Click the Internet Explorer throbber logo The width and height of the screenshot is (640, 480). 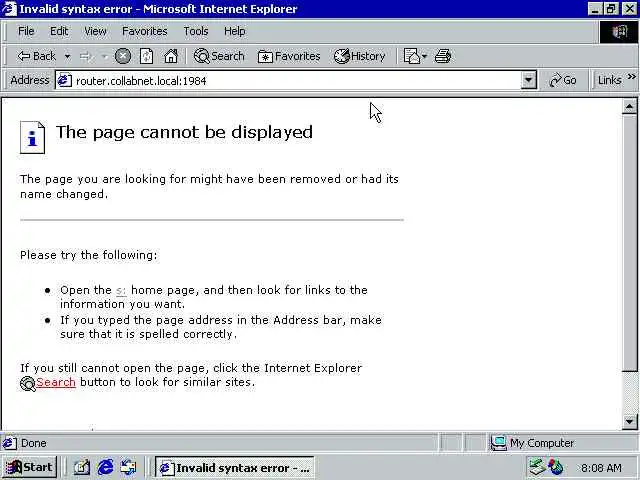pyautogui.click(x=619, y=32)
